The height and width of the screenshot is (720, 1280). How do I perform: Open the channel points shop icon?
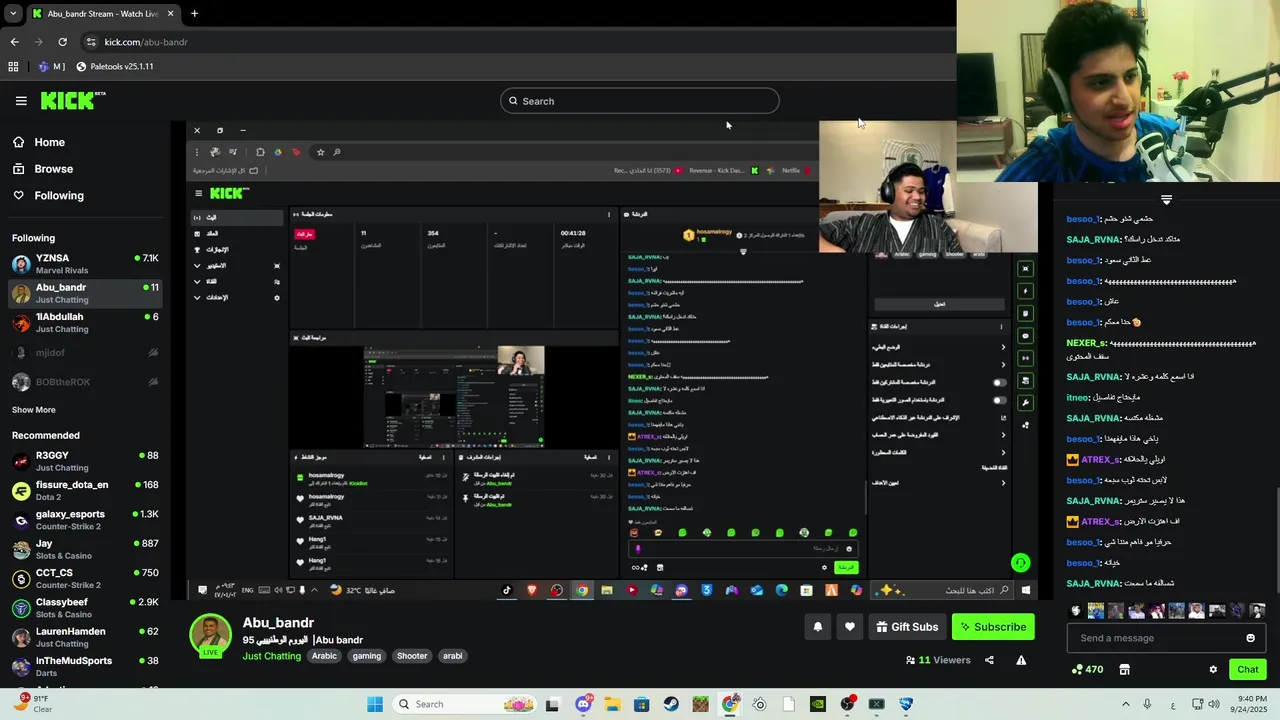click(1124, 669)
